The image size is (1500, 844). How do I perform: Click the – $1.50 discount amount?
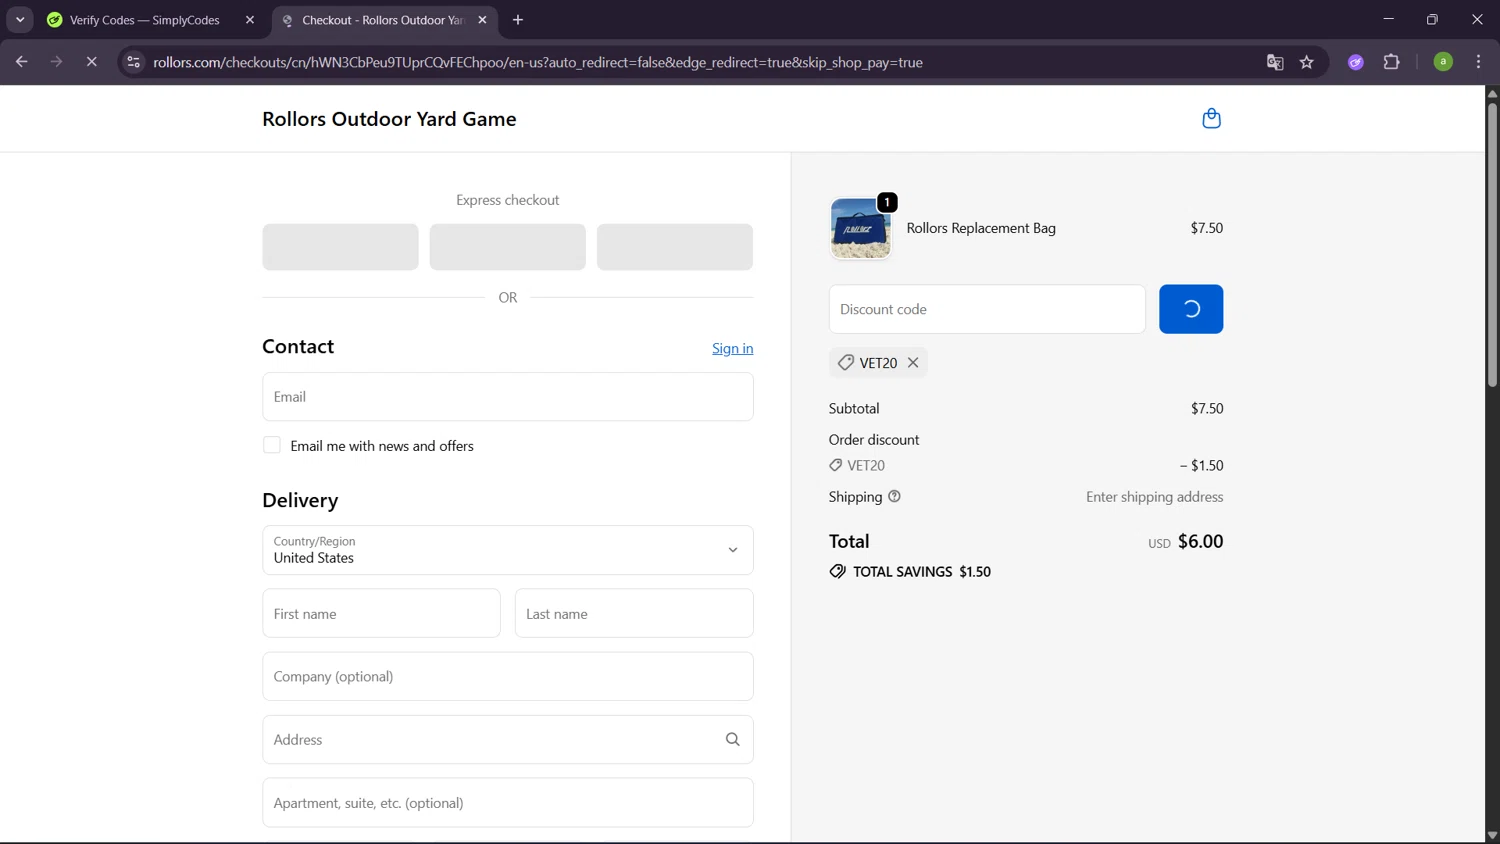click(x=1201, y=465)
